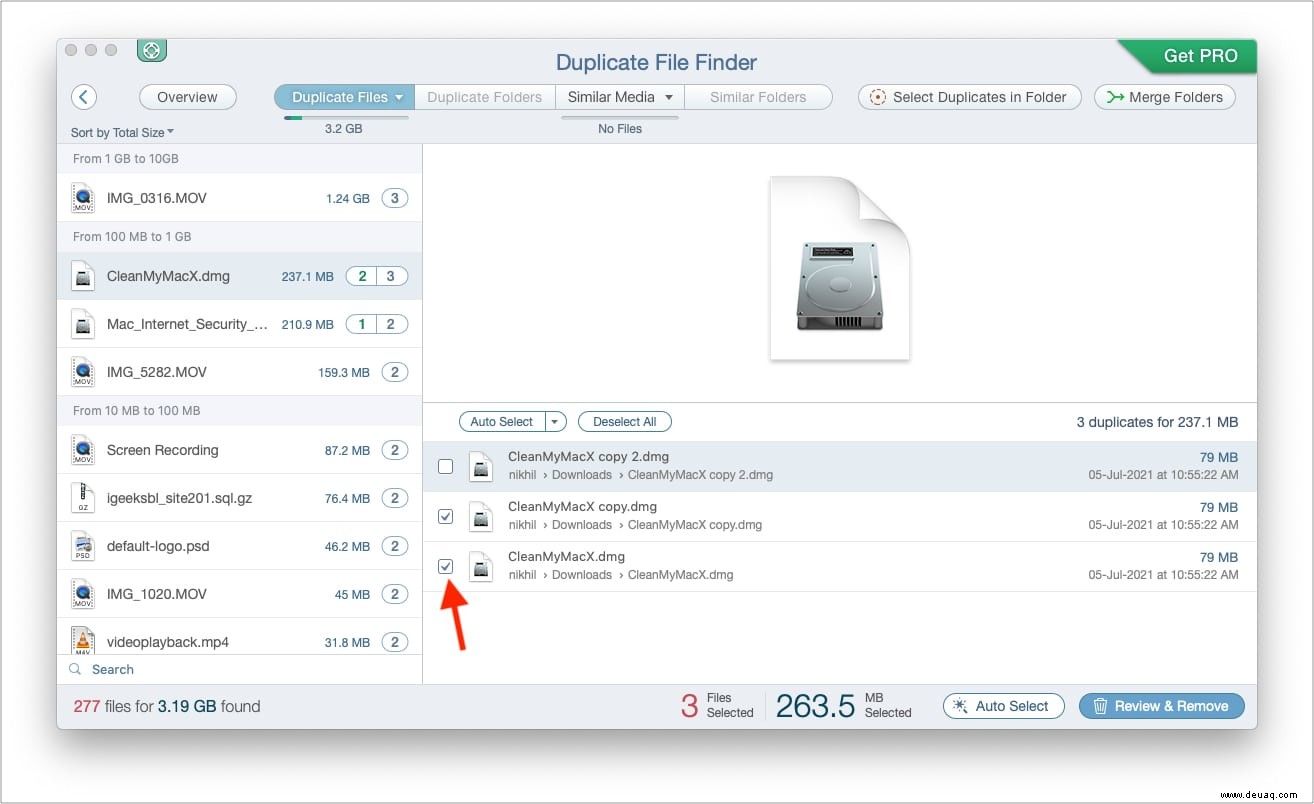Uncheck the CleanMyMacX copy.dmg checkbox
Image resolution: width=1314 pixels, height=804 pixels.
coord(446,516)
